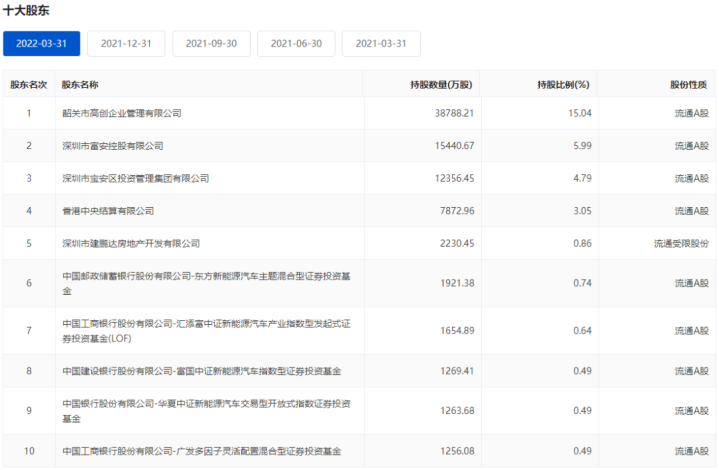Select 香港中央结算有限公司 name

pos(108,211)
